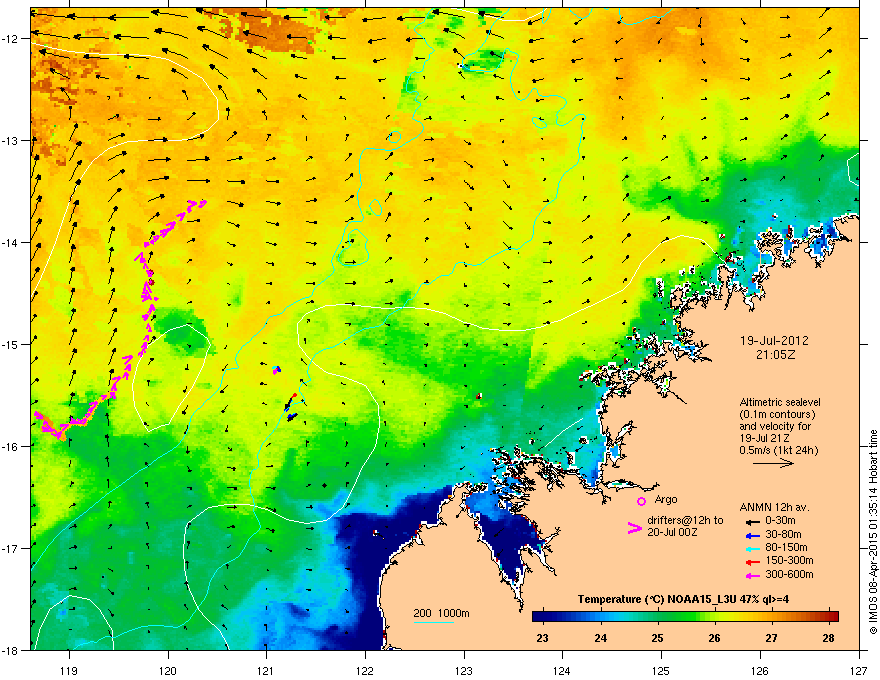Click the '0.5m/s (1kt 24h)' scale text
Image resolution: width=880 pixels, height=680 pixels.
pos(778,451)
